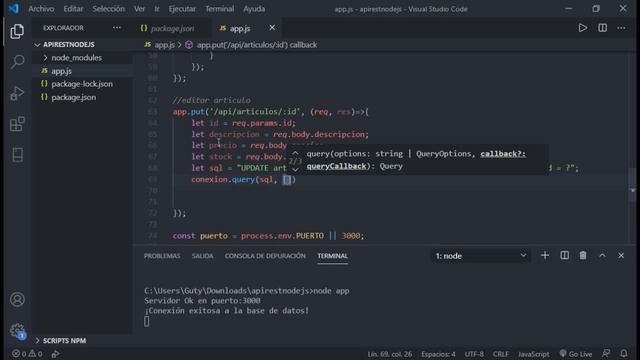
Task: Change CRLF end of line sequence
Action: 500,354
